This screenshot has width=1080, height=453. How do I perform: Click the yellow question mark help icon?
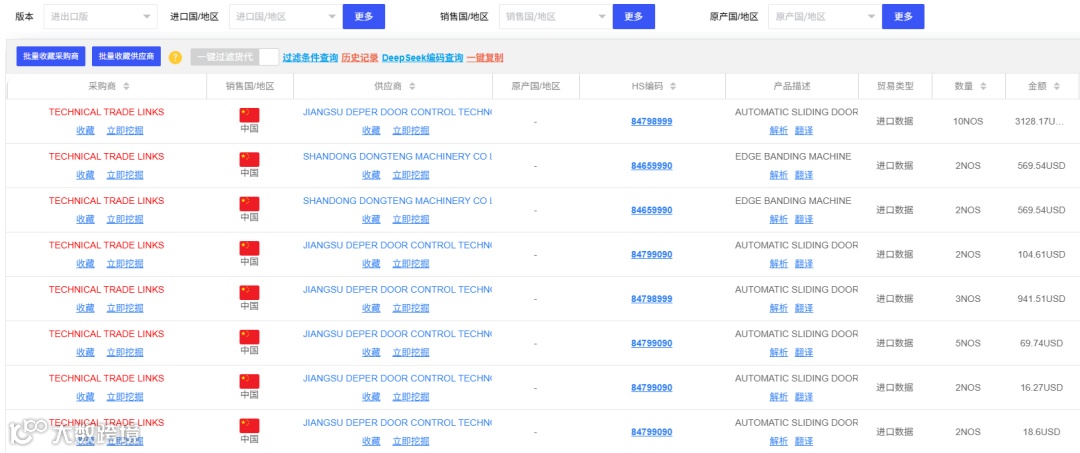pos(175,57)
